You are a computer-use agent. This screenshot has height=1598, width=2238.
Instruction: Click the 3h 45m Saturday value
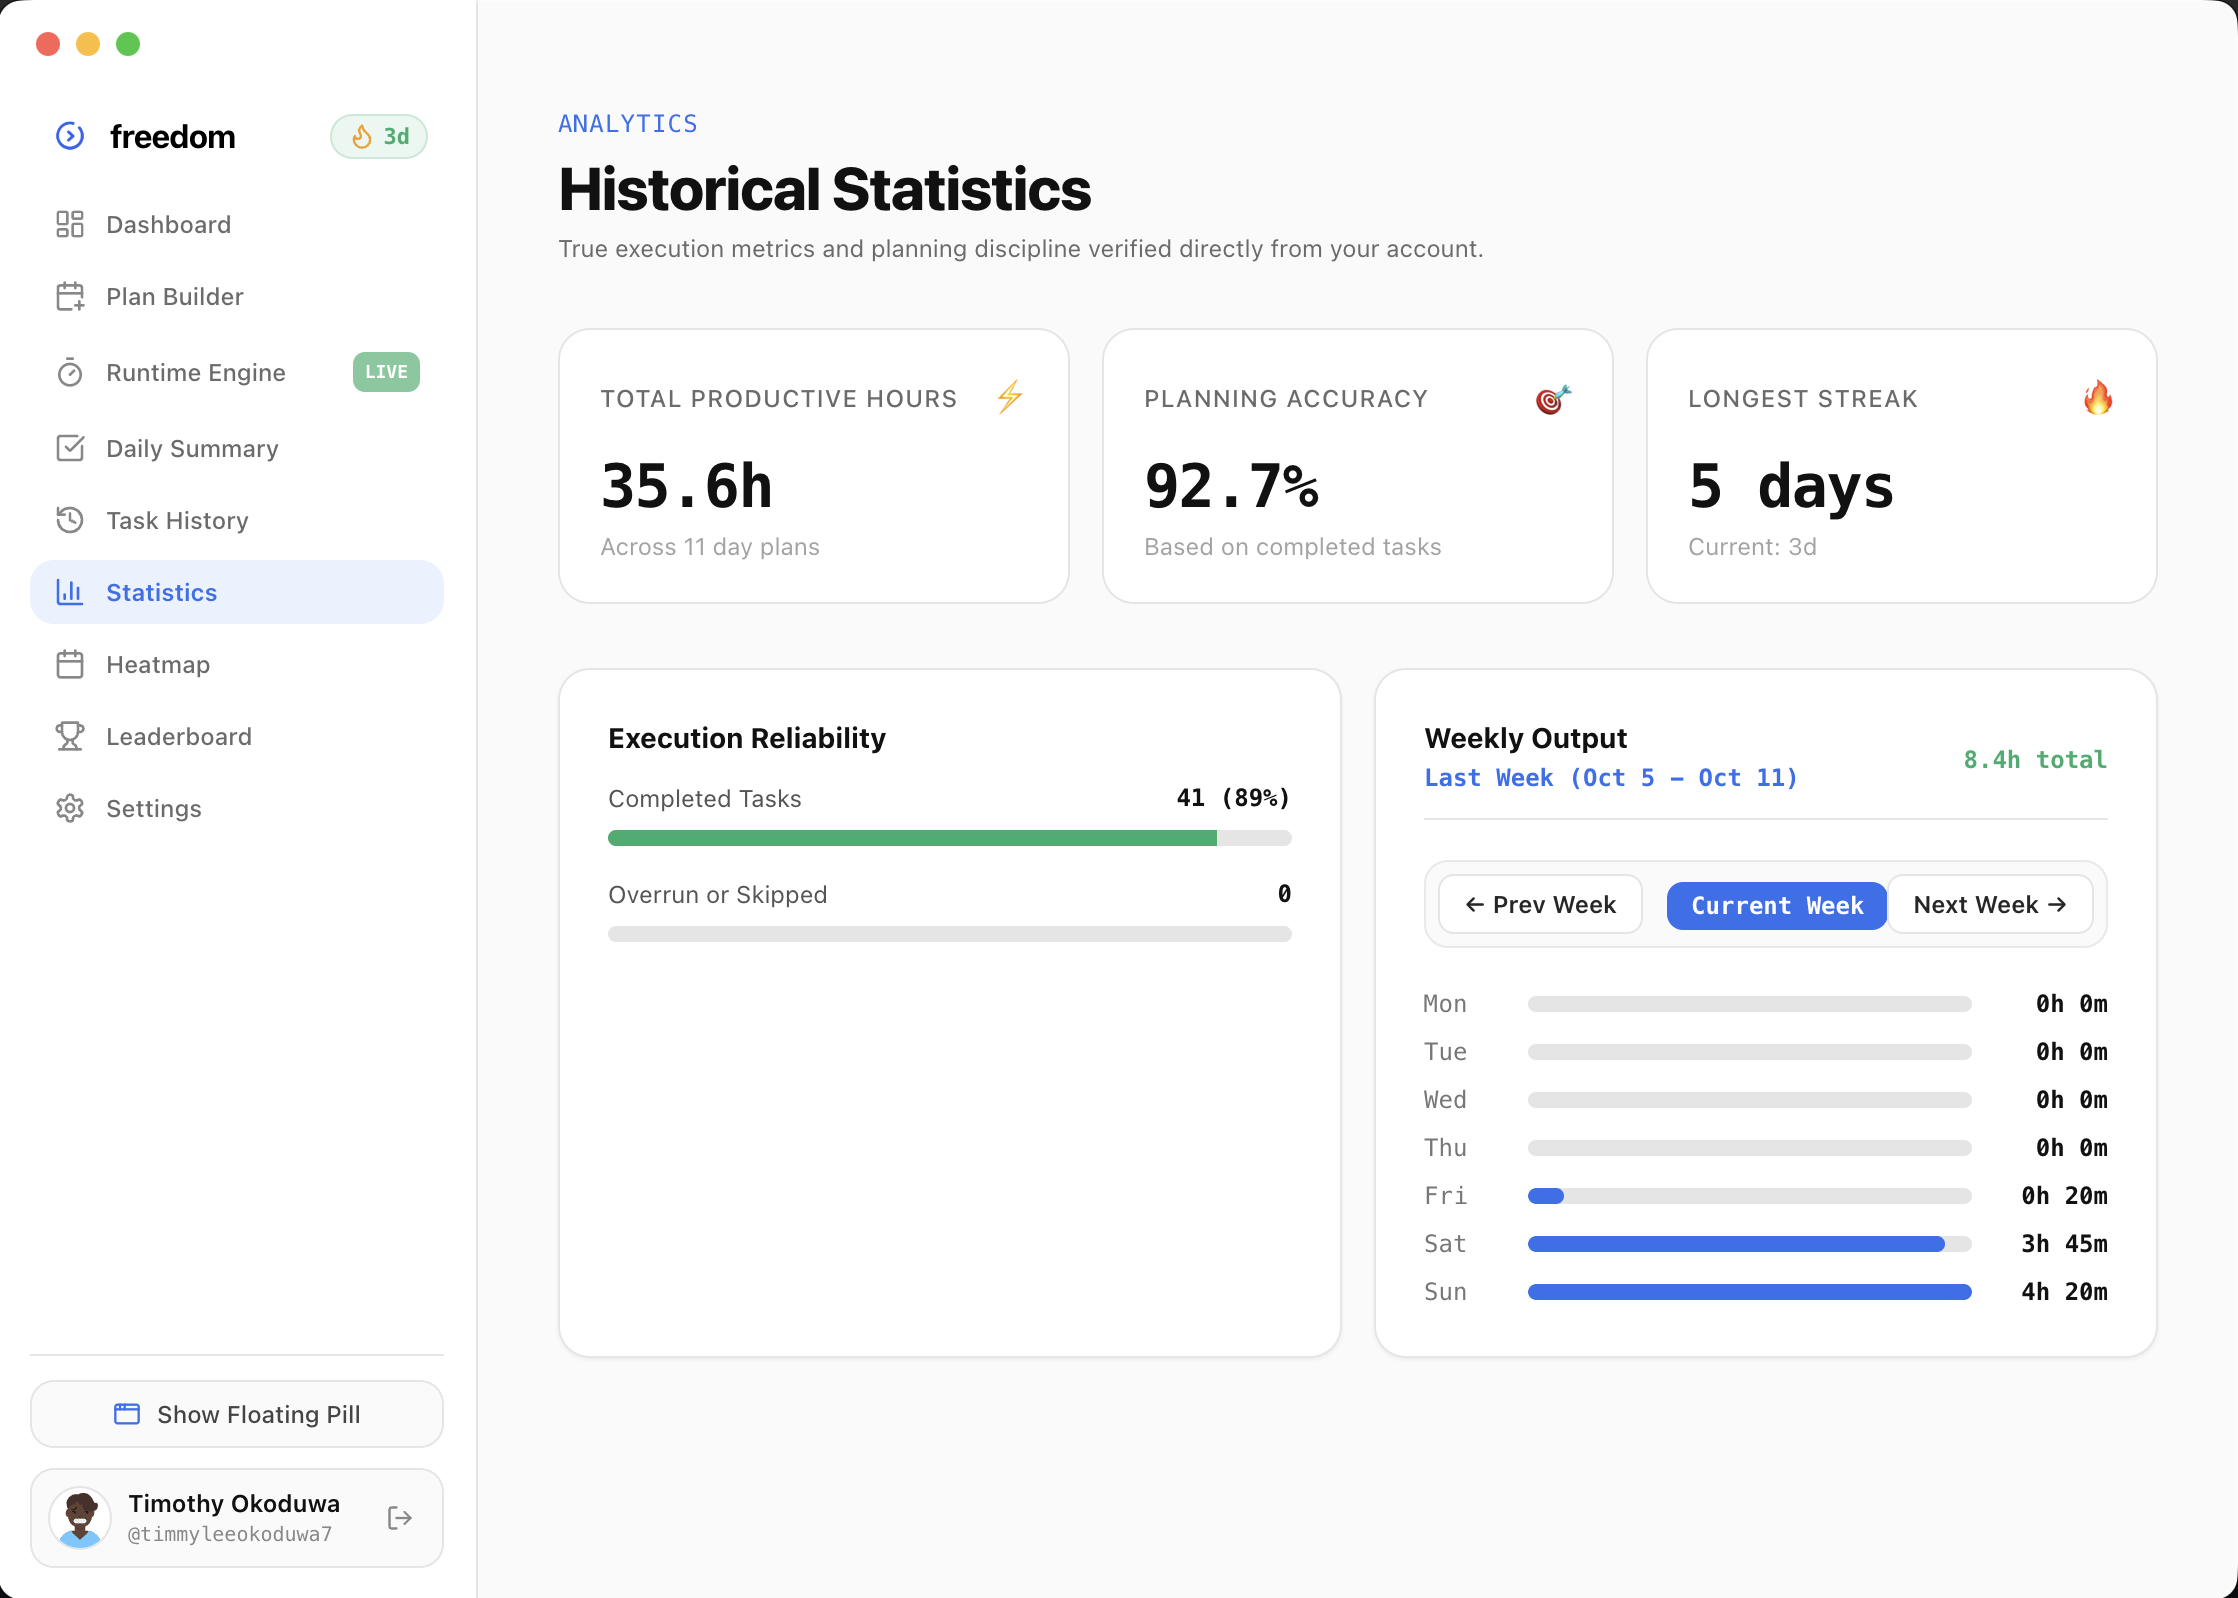2064,1244
